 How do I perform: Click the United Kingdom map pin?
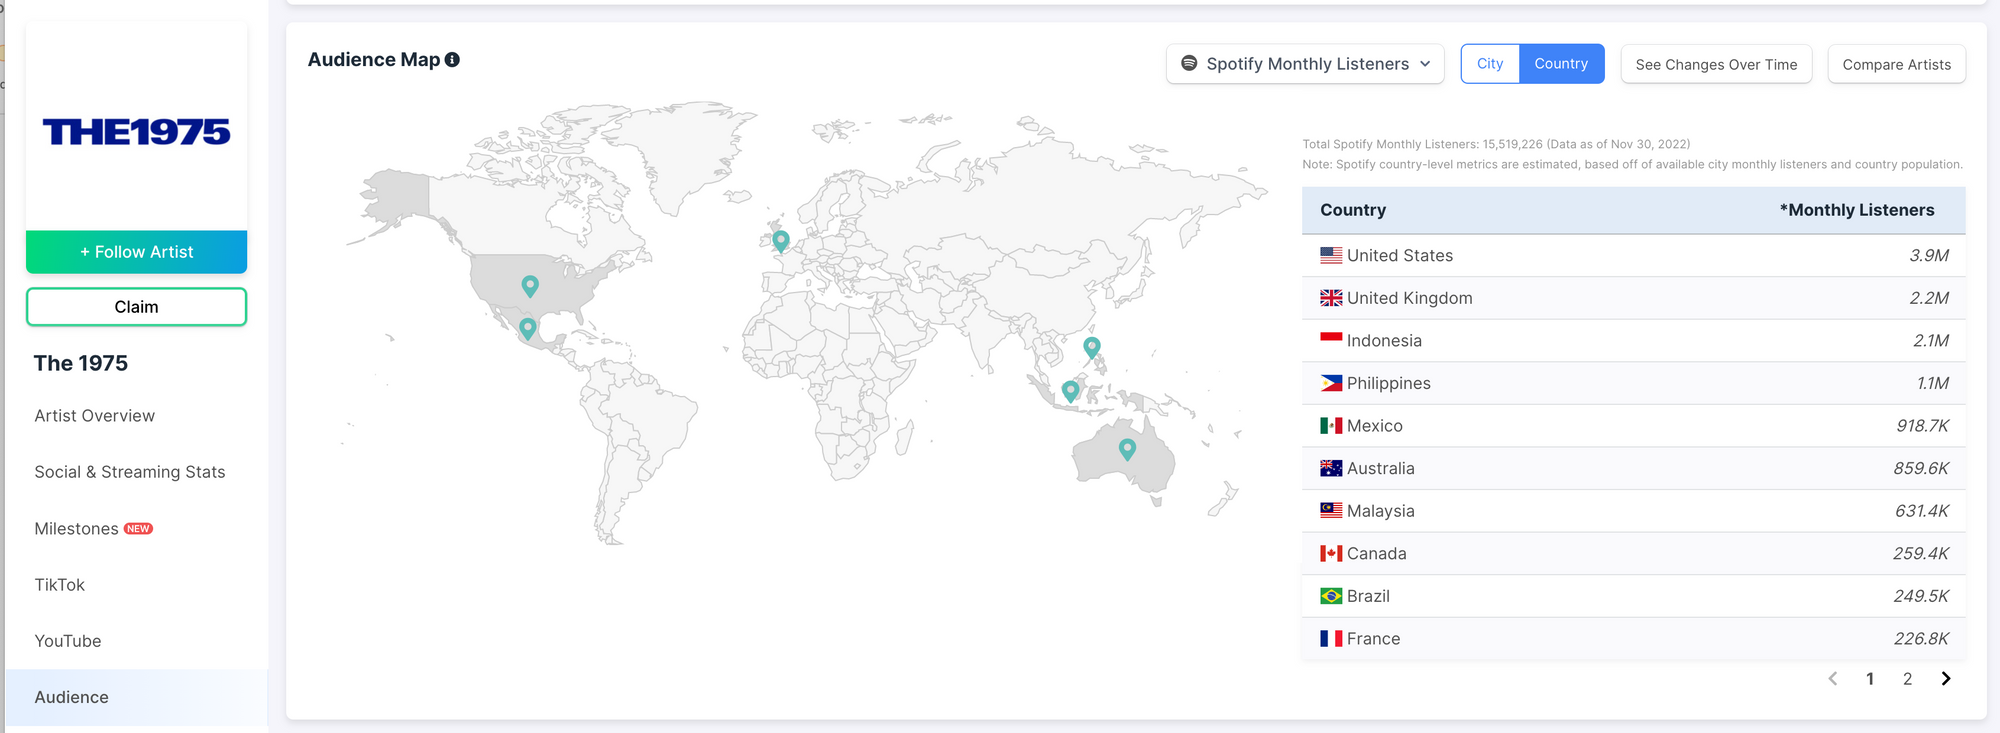781,240
